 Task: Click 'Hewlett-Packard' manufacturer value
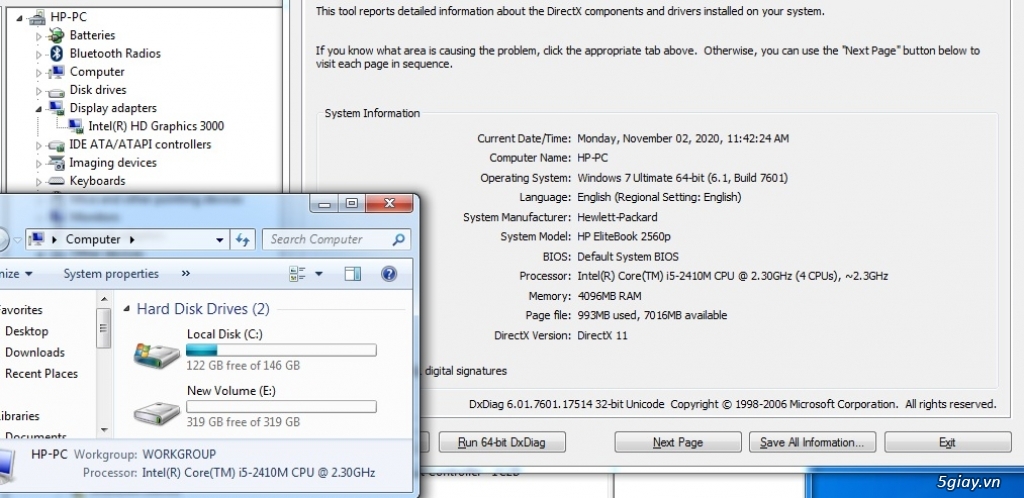click(x=617, y=217)
